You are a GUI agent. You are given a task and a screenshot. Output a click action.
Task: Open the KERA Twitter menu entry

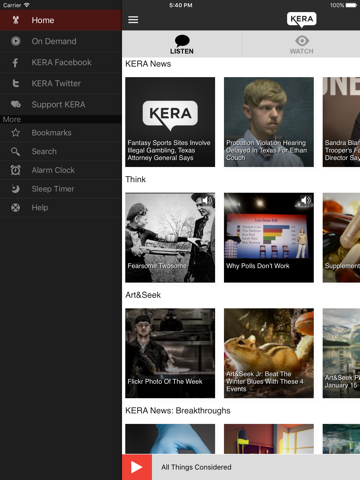point(61,83)
